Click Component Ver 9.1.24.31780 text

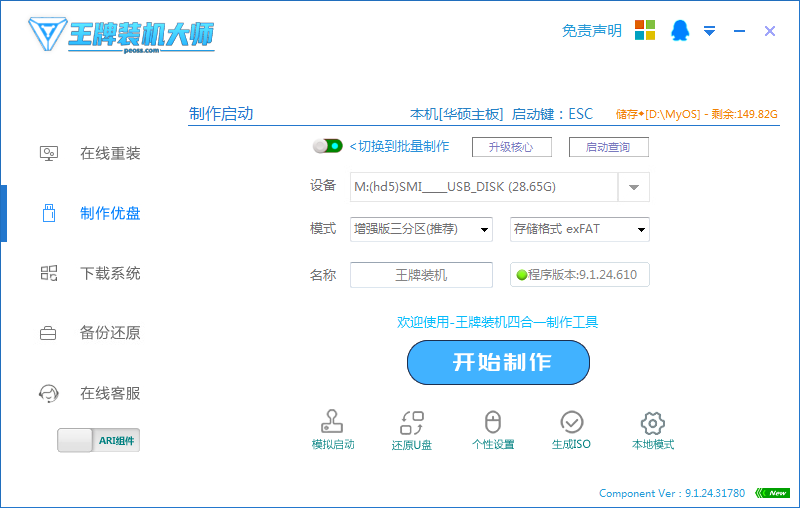click(671, 493)
